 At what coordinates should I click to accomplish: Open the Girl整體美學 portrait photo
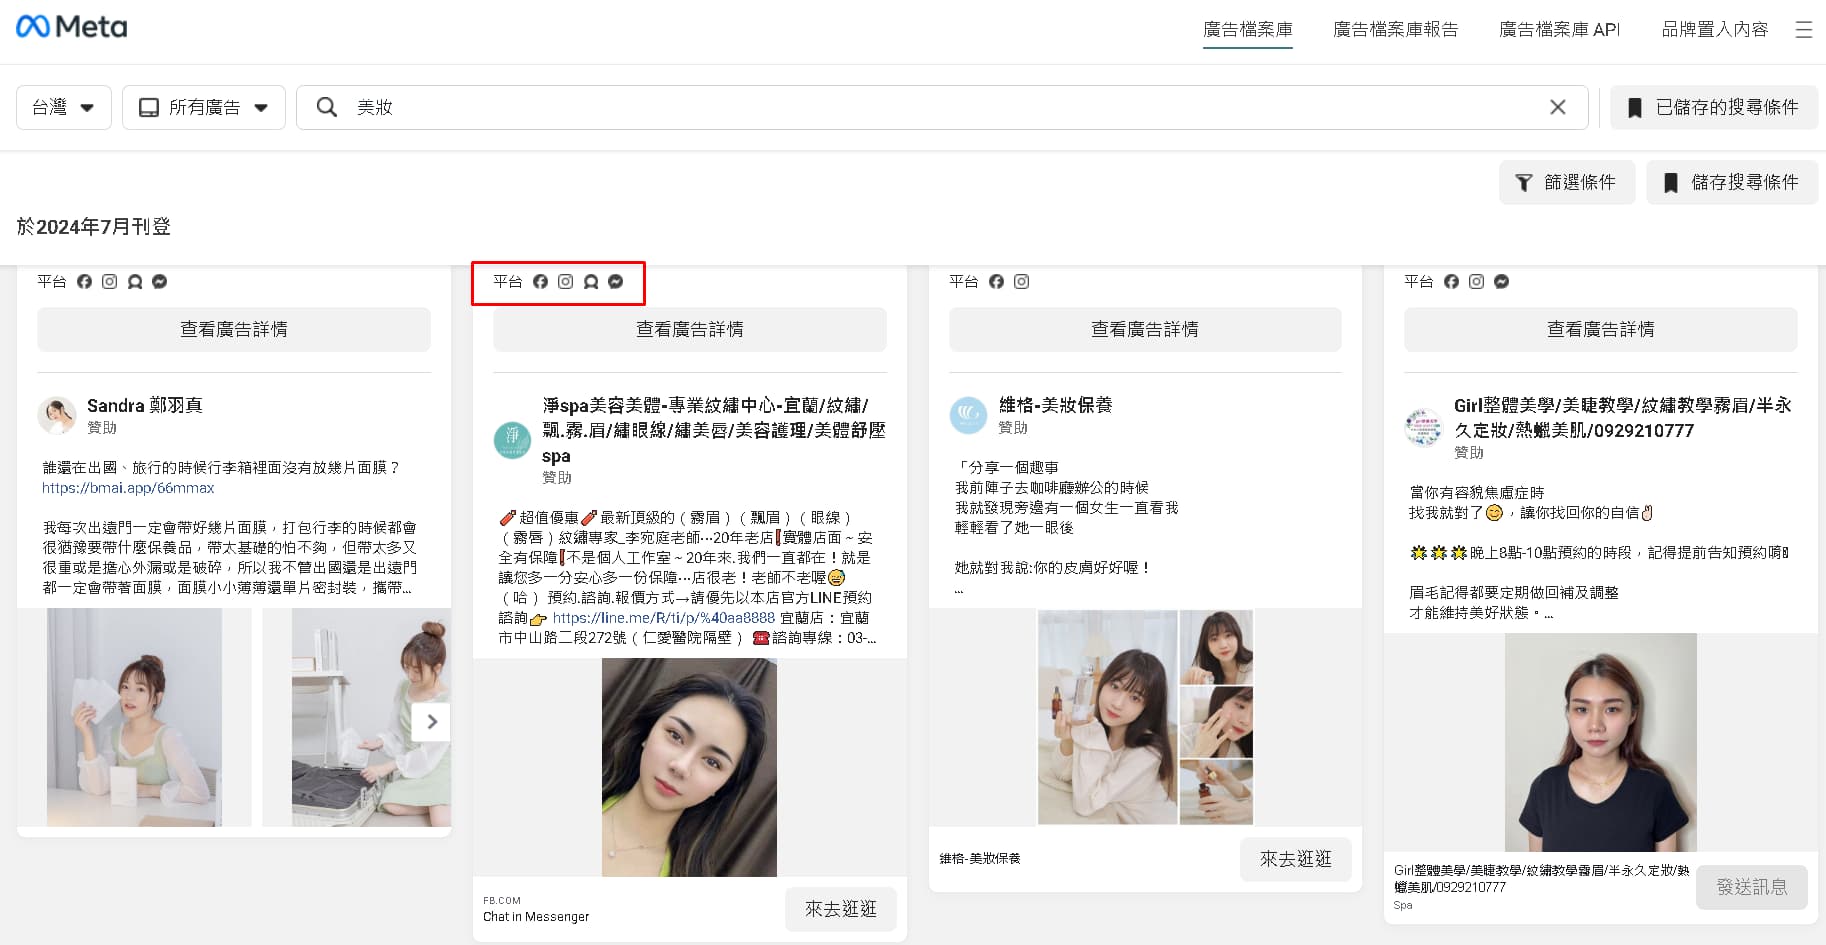pos(1600,742)
